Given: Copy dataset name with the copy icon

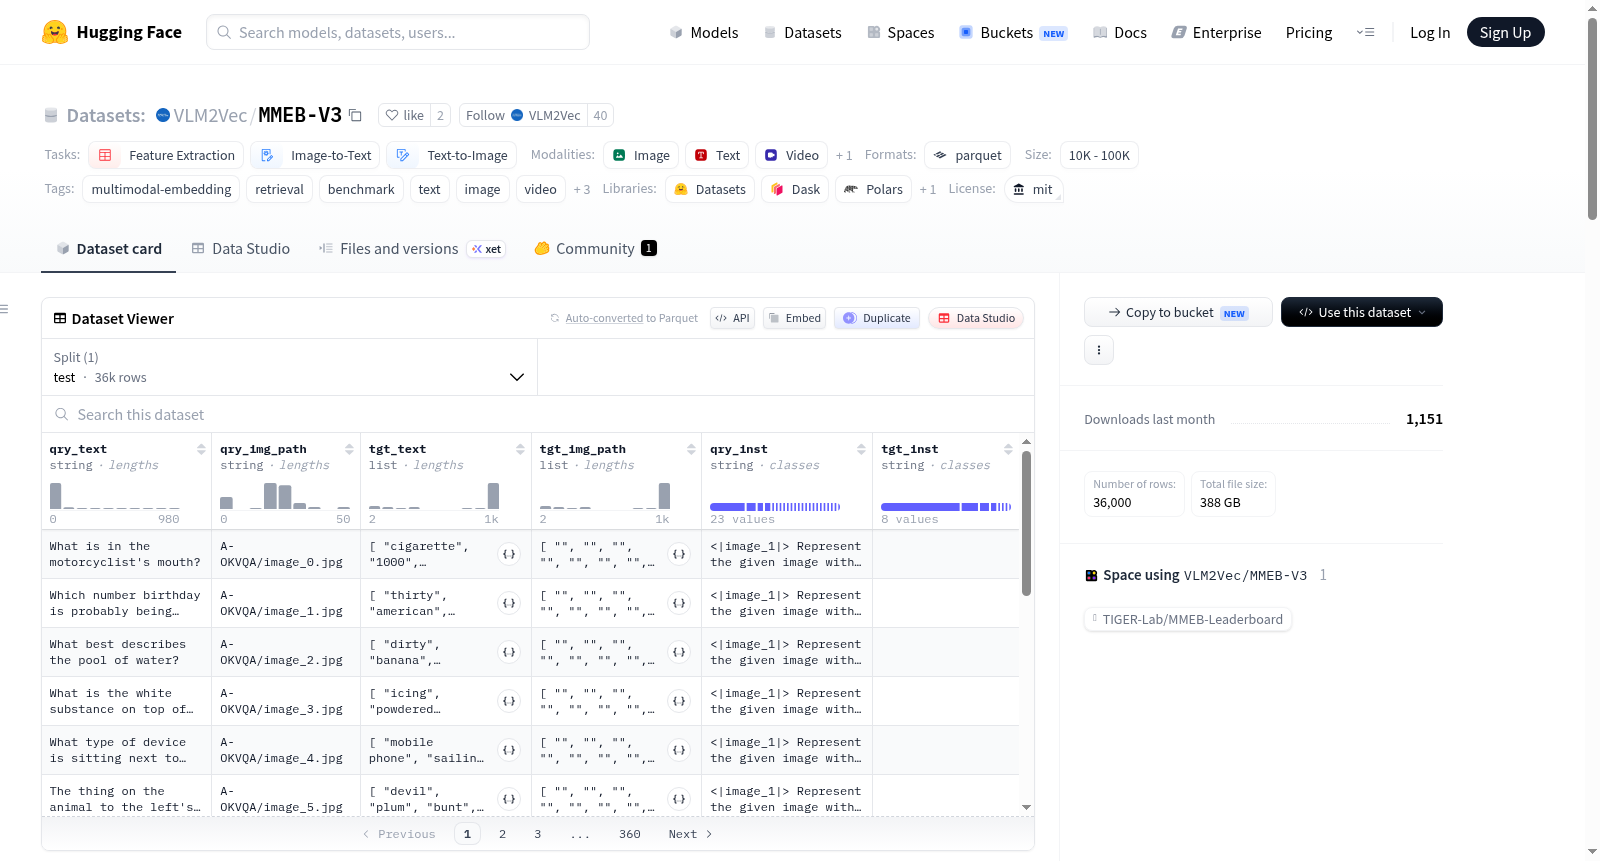Looking at the screenshot, I should (x=355, y=115).
